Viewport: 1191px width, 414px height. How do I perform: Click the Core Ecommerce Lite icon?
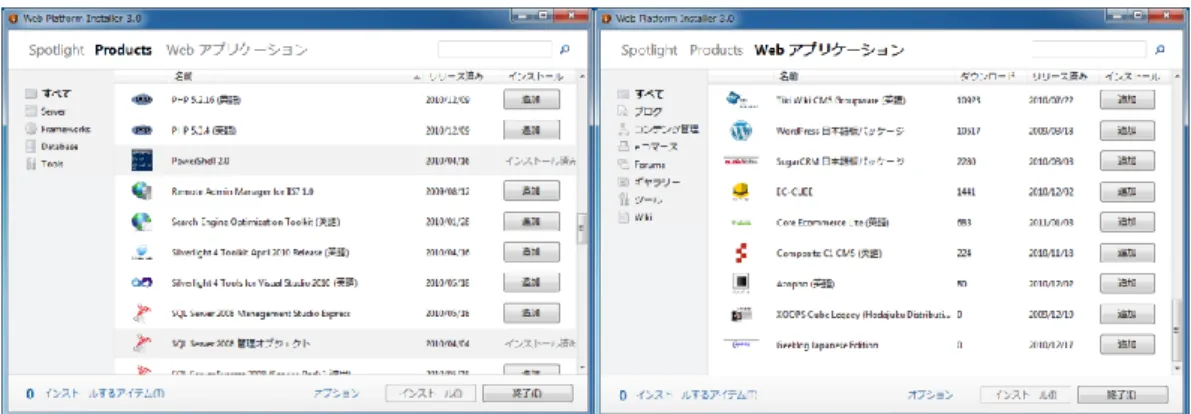click(x=741, y=223)
